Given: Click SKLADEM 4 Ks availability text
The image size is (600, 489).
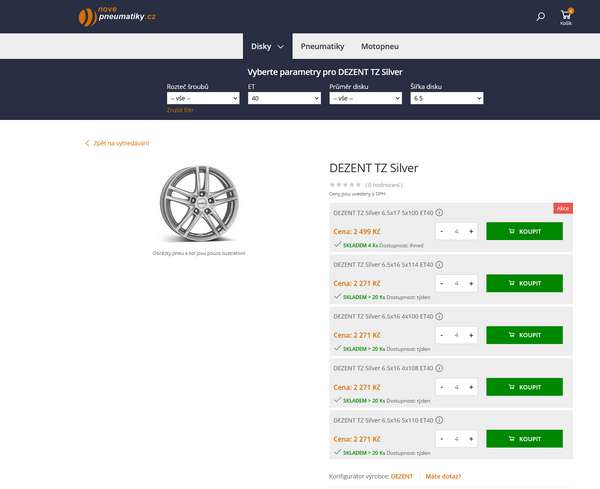Looking at the screenshot, I should 360,246.
